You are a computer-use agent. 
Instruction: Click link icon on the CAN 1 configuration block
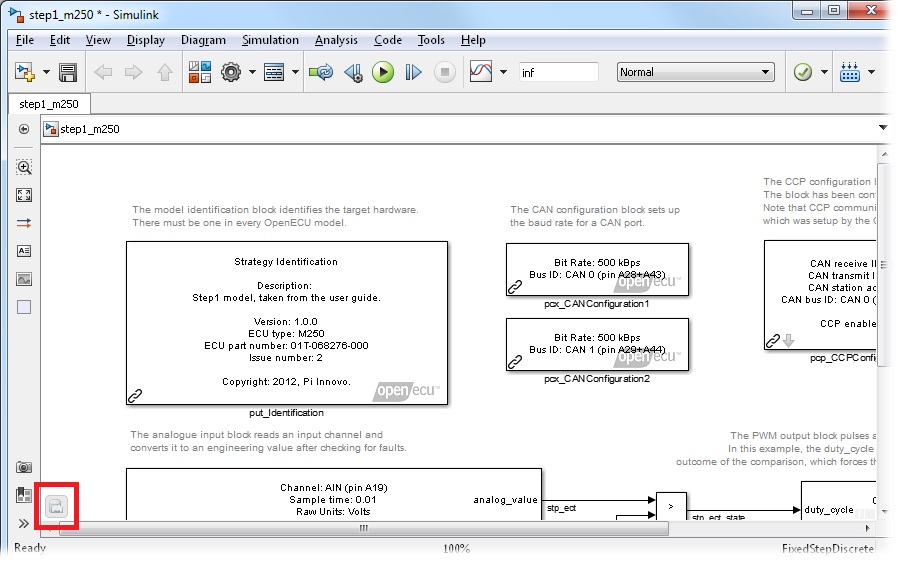(515, 362)
